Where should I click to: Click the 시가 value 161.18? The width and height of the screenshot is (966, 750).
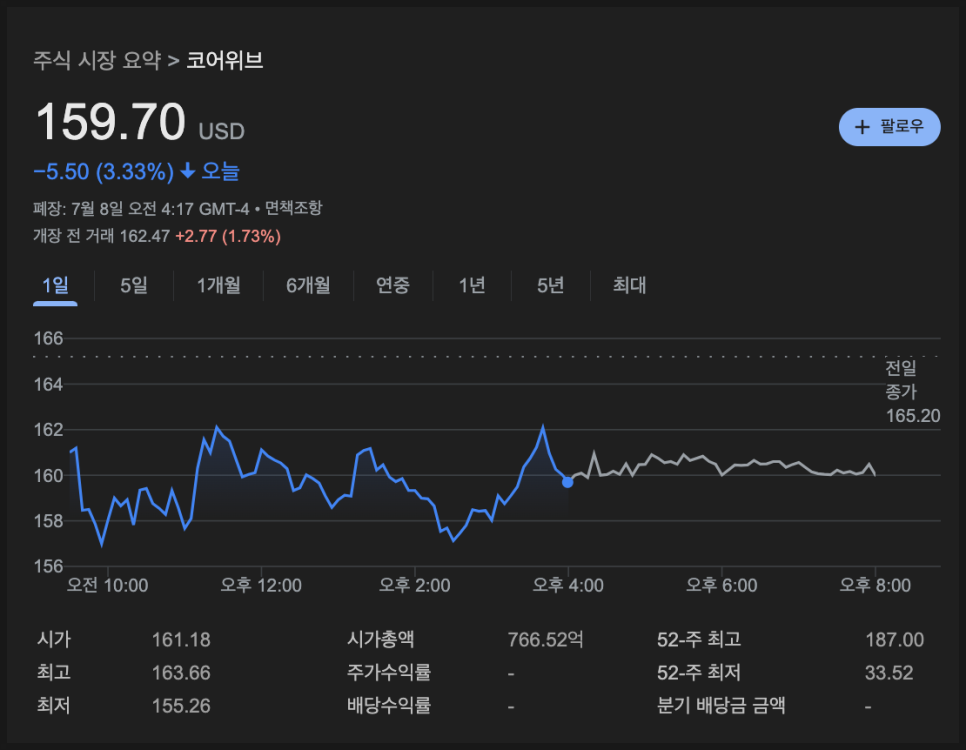[181, 640]
